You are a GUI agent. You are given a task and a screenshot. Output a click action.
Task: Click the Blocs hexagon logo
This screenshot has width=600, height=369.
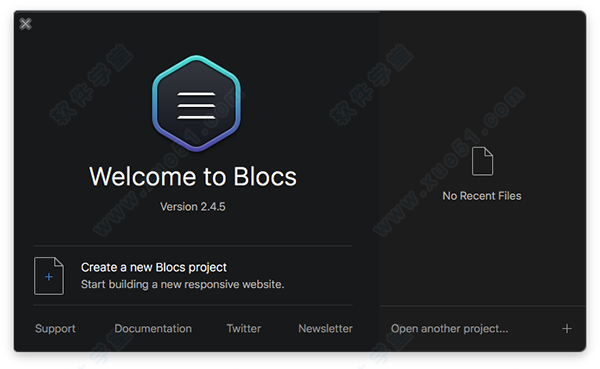[196, 103]
